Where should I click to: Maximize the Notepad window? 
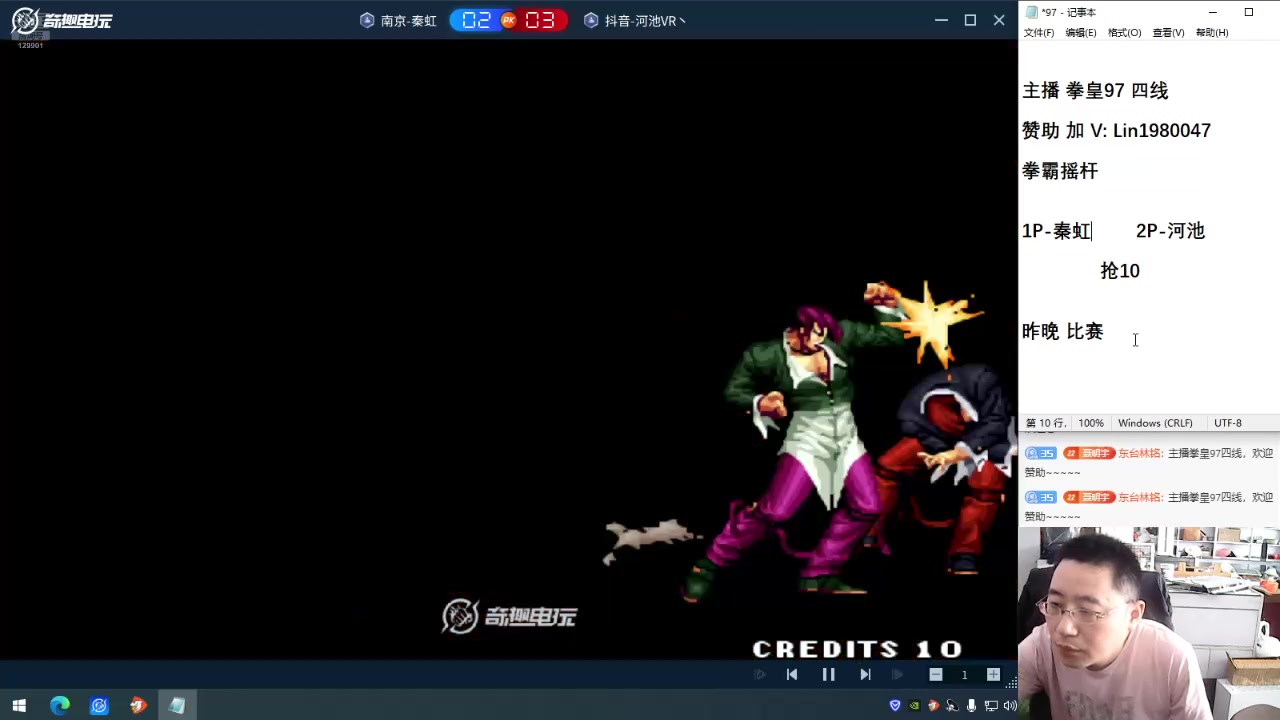(1249, 12)
